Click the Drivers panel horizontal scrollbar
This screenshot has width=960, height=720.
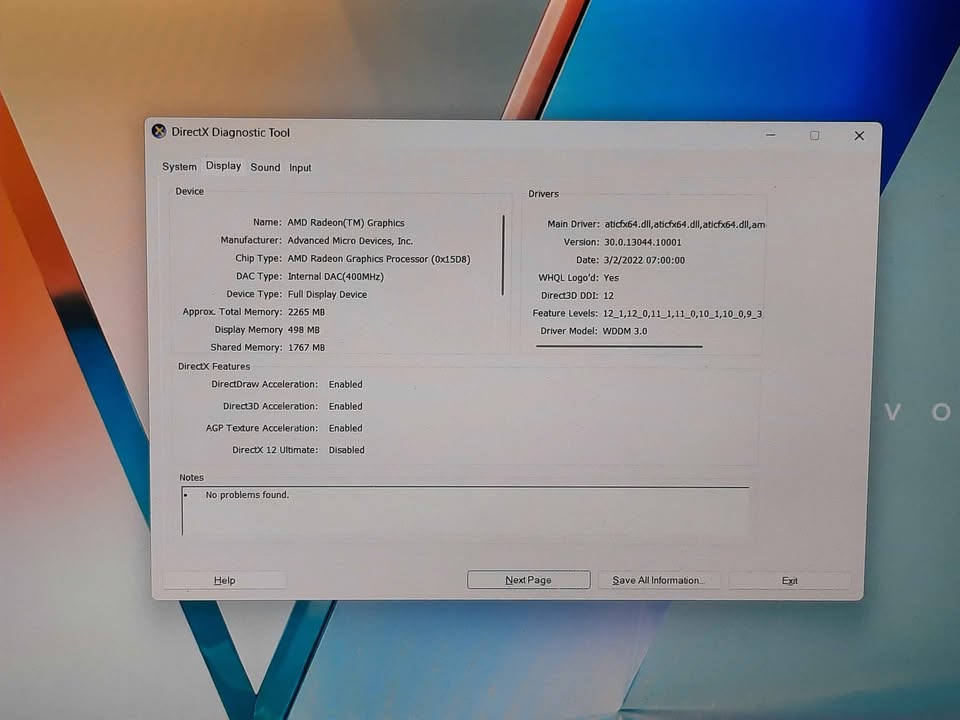[619, 347]
